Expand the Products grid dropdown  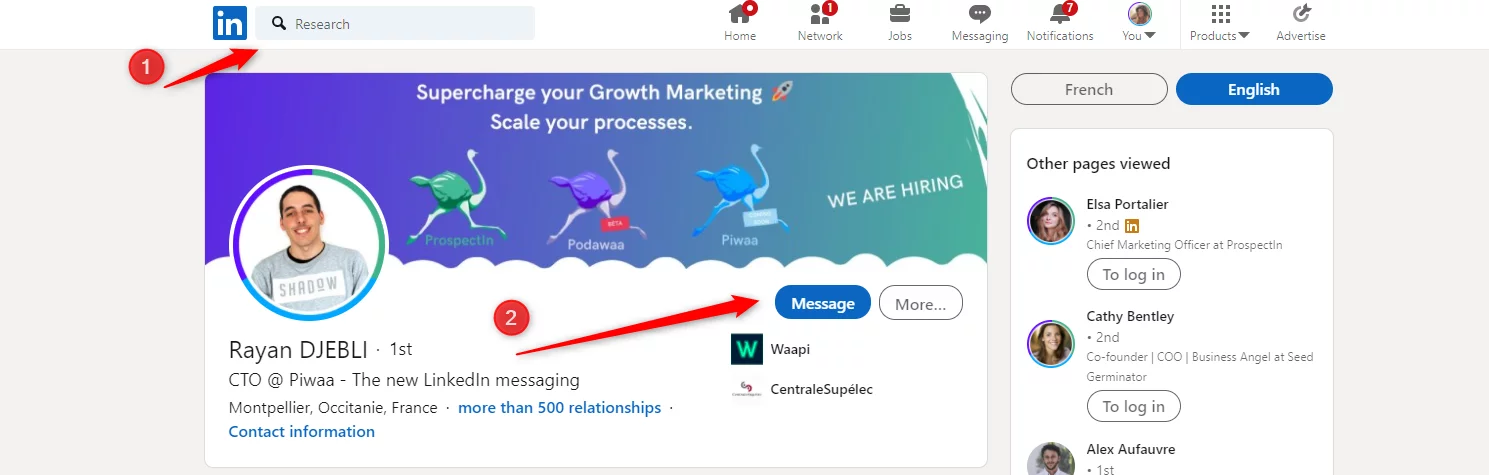click(1220, 23)
